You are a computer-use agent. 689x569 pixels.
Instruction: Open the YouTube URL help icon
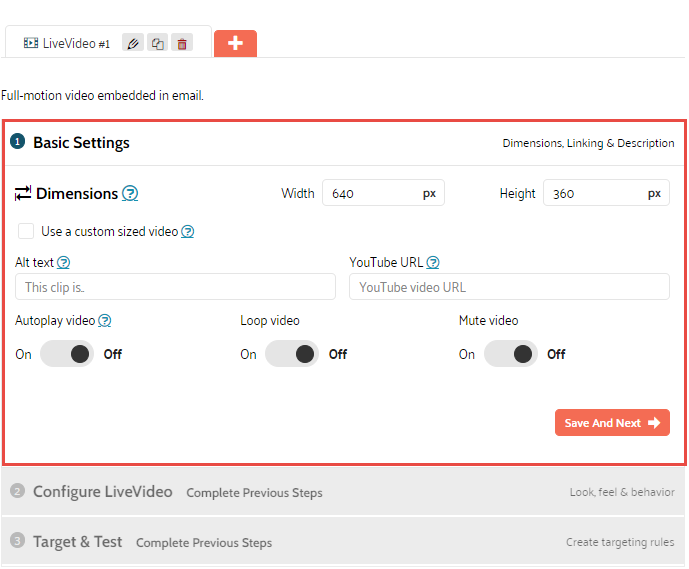click(x=433, y=263)
